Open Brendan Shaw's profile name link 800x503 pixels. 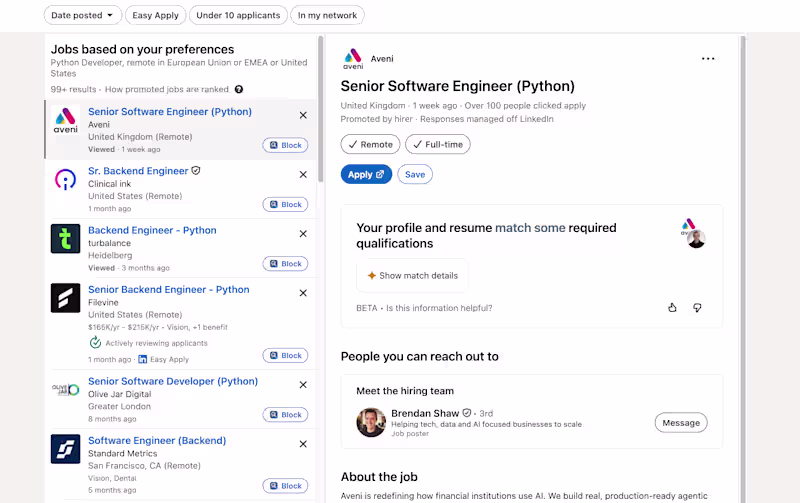(x=425, y=413)
